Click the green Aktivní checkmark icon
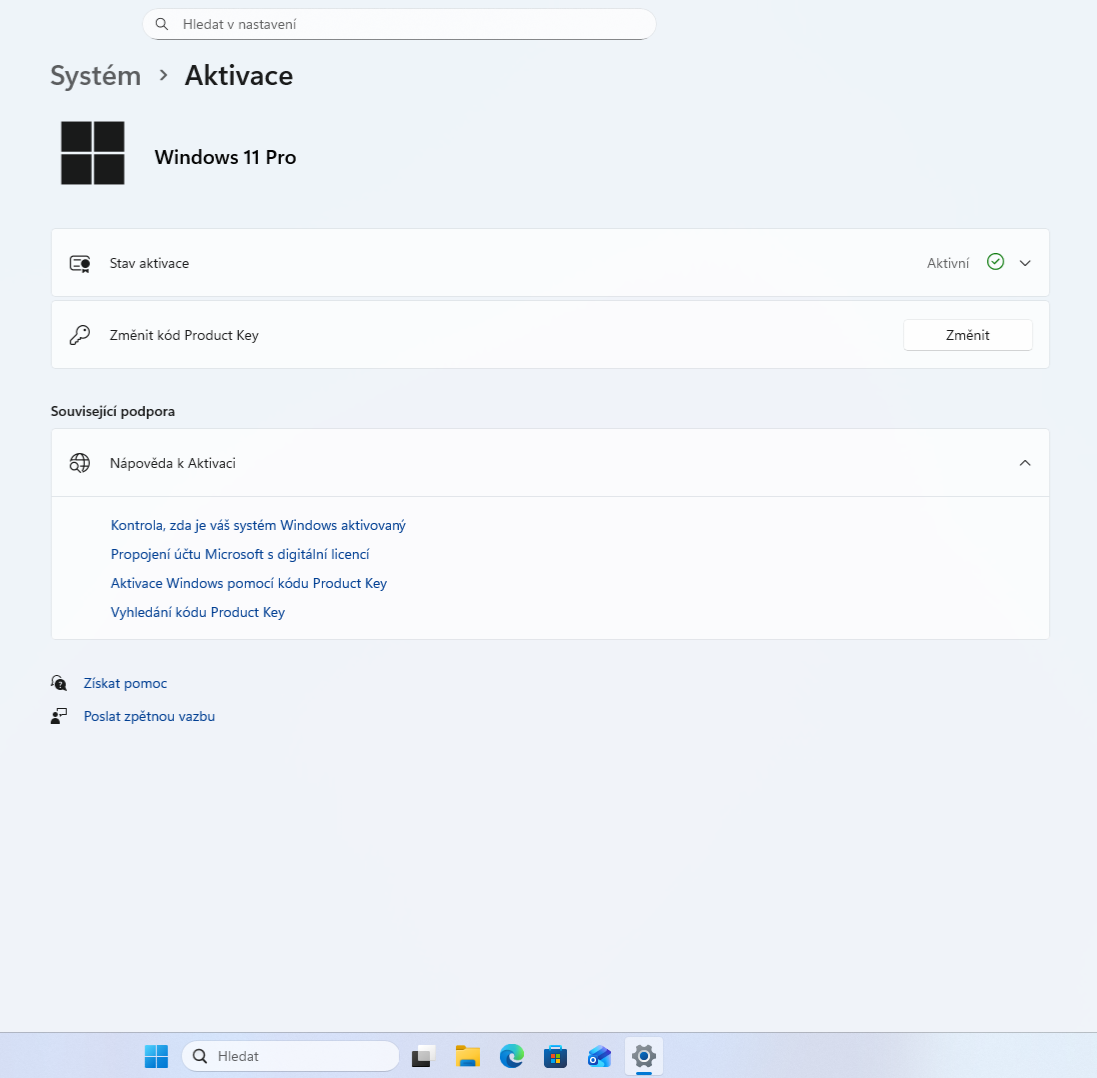1097x1078 pixels. [x=995, y=262]
